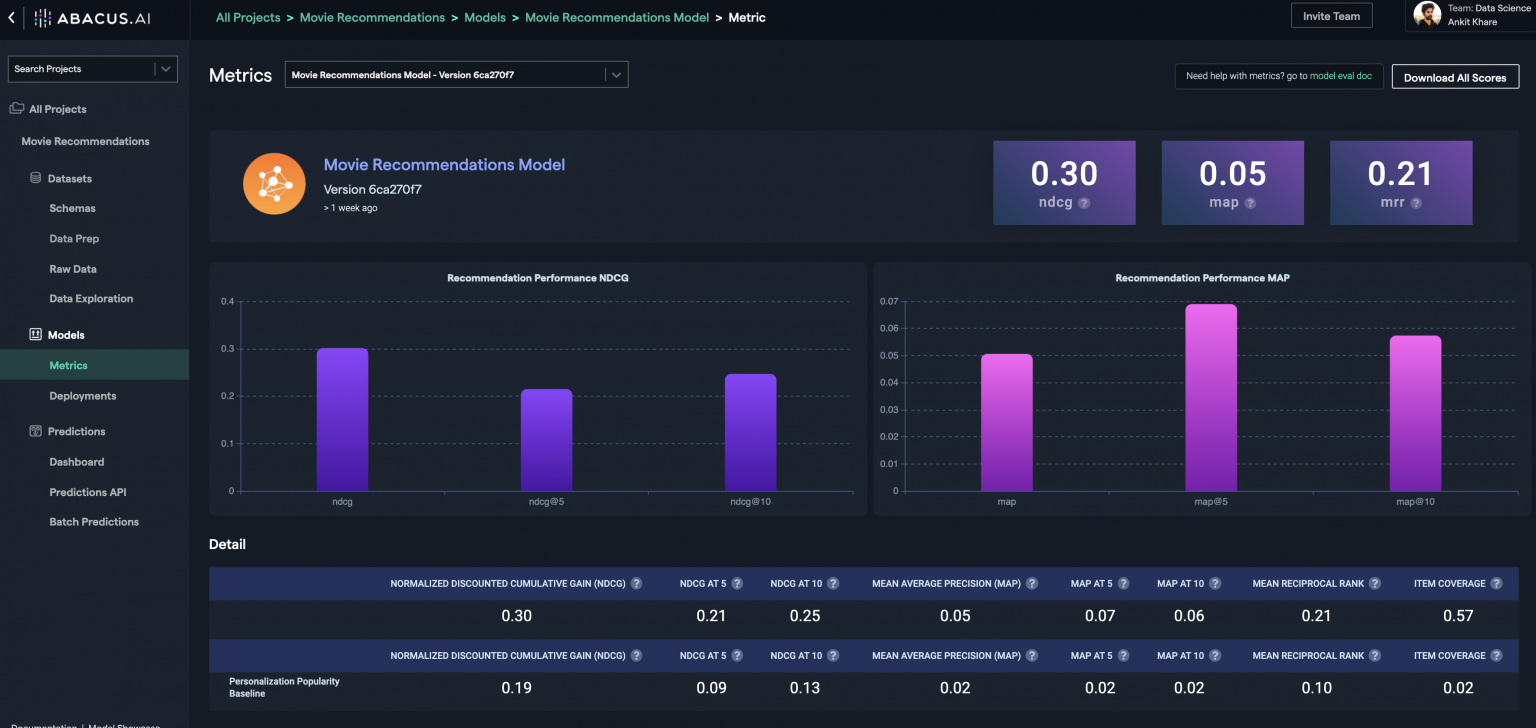Click the back arrow beside Abacus.AI logo
Image resolution: width=1536 pixels, height=728 pixels.
coord(11,18)
